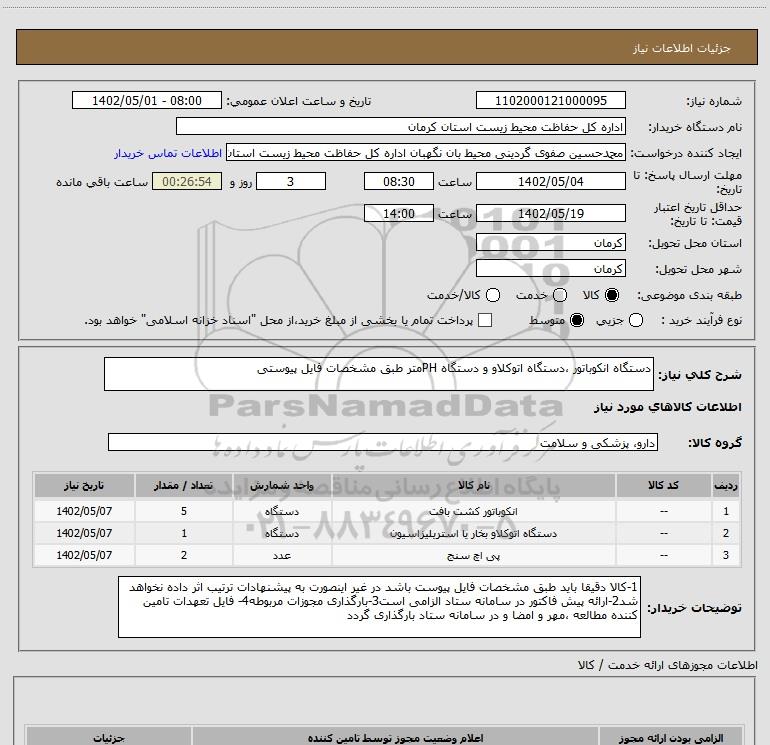
Task: Select the انکوباتور کشت بافت row name
Action: [x=473, y=511]
